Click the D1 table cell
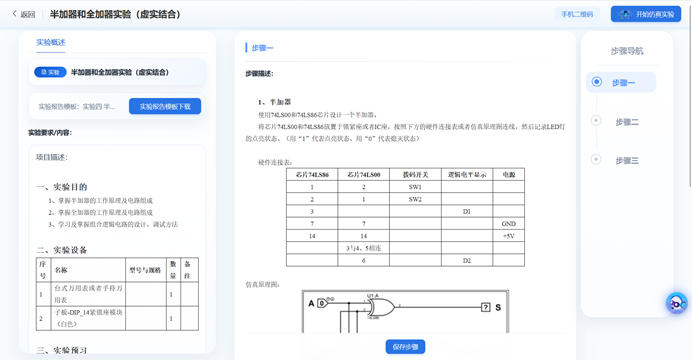The height and width of the screenshot is (360, 692). click(x=467, y=212)
